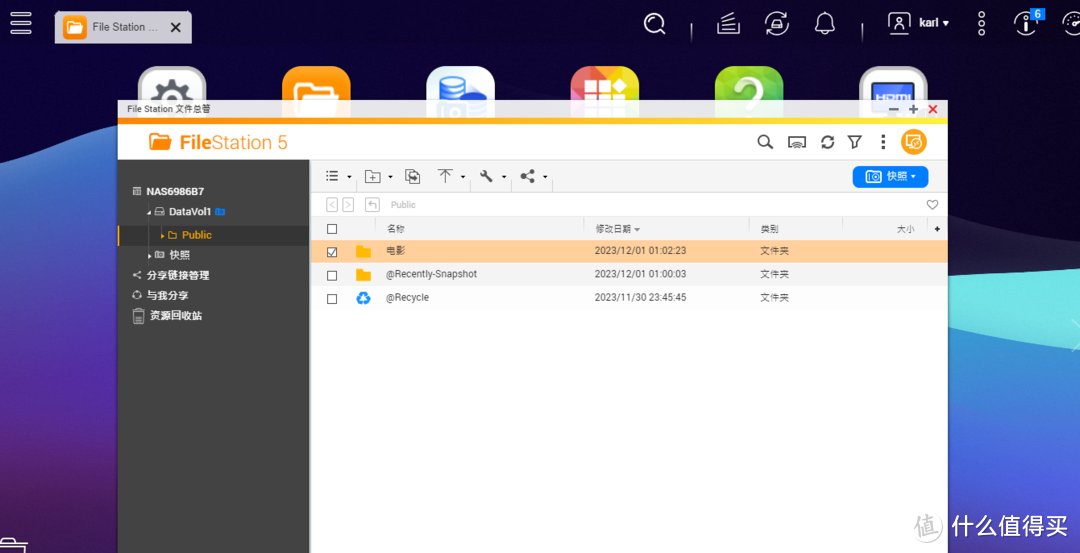Select the @Recycle folder name
The width and height of the screenshot is (1080, 553).
[407, 298]
